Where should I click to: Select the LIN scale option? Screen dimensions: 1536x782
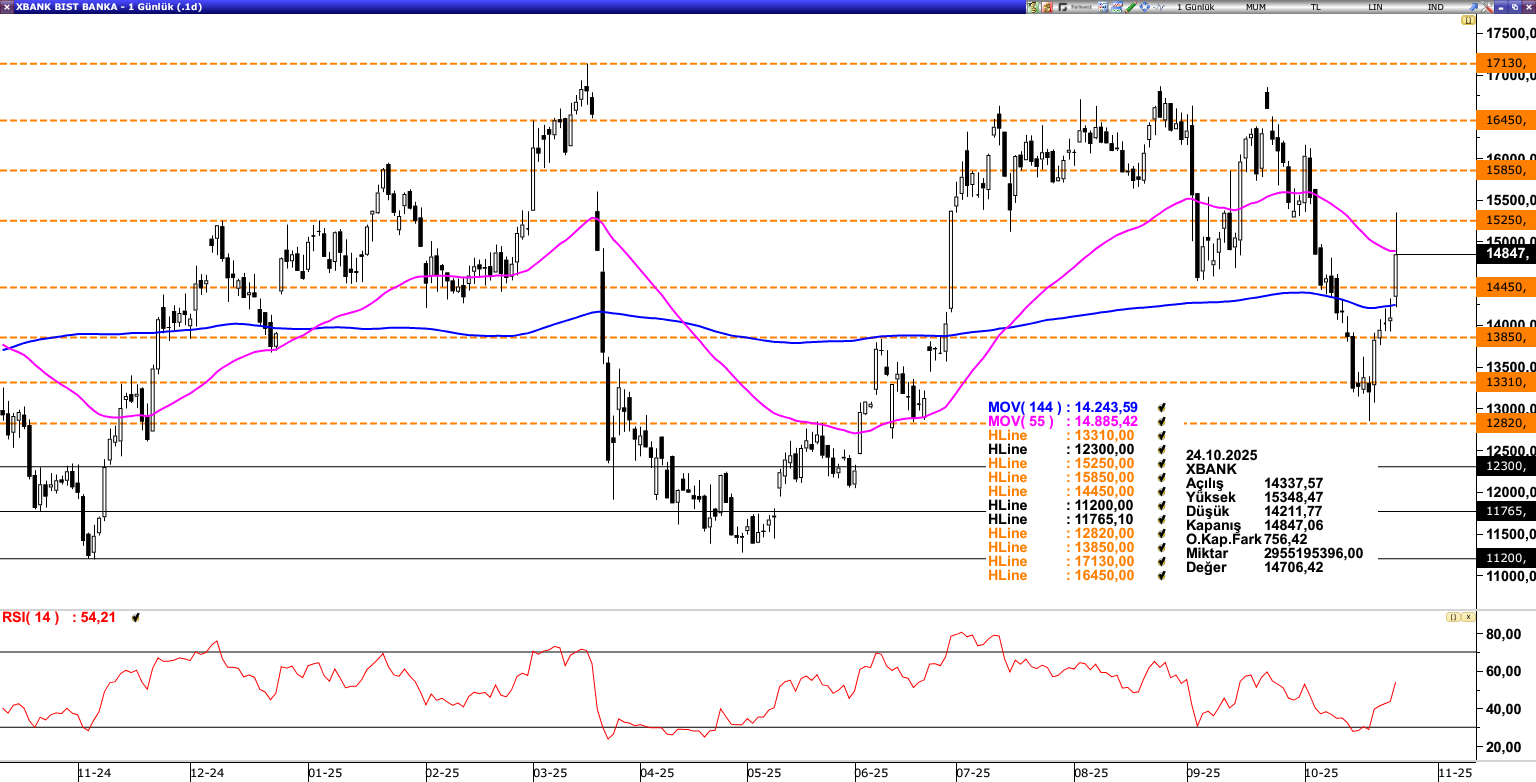tap(1376, 7)
